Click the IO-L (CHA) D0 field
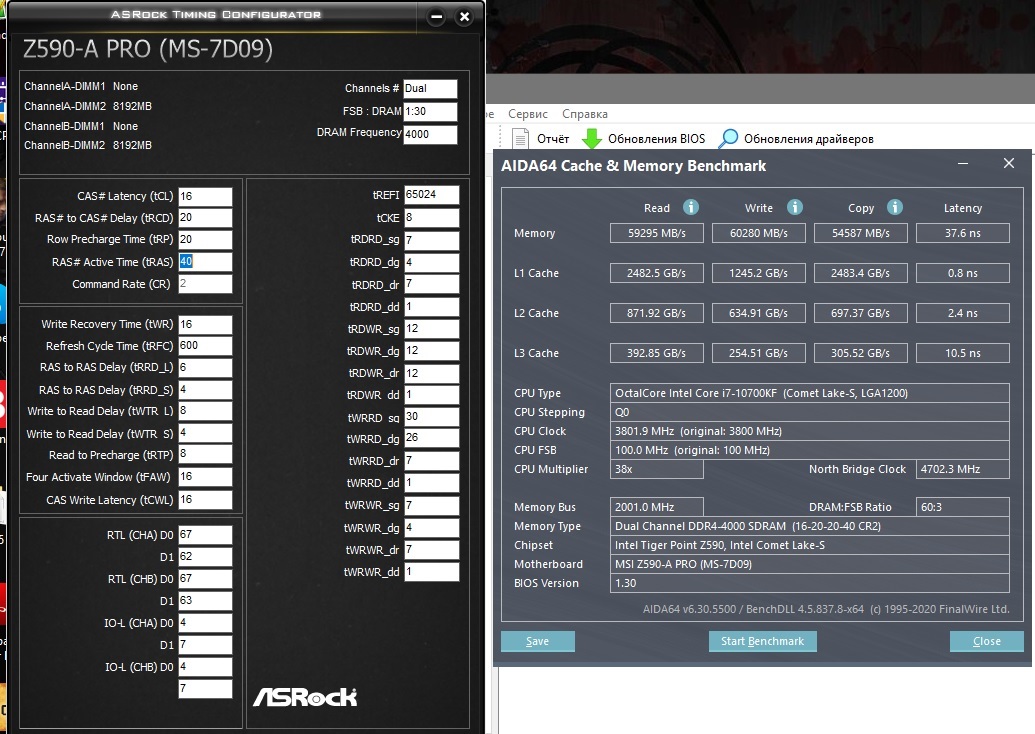Image resolution: width=1035 pixels, height=734 pixels. 205,622
